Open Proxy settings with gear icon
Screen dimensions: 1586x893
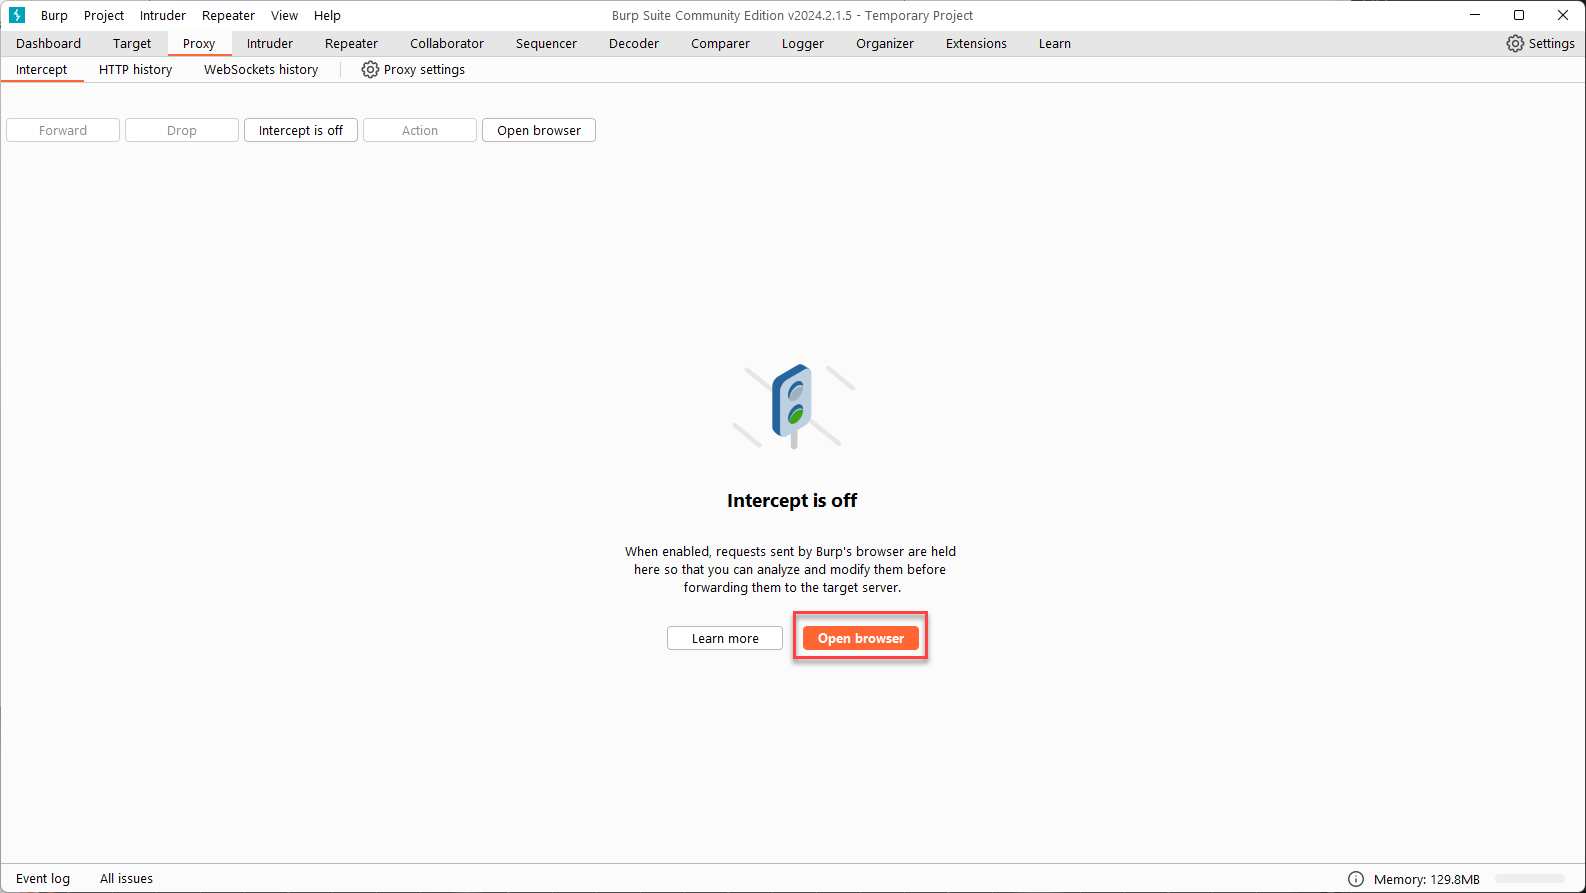(370, 69)
